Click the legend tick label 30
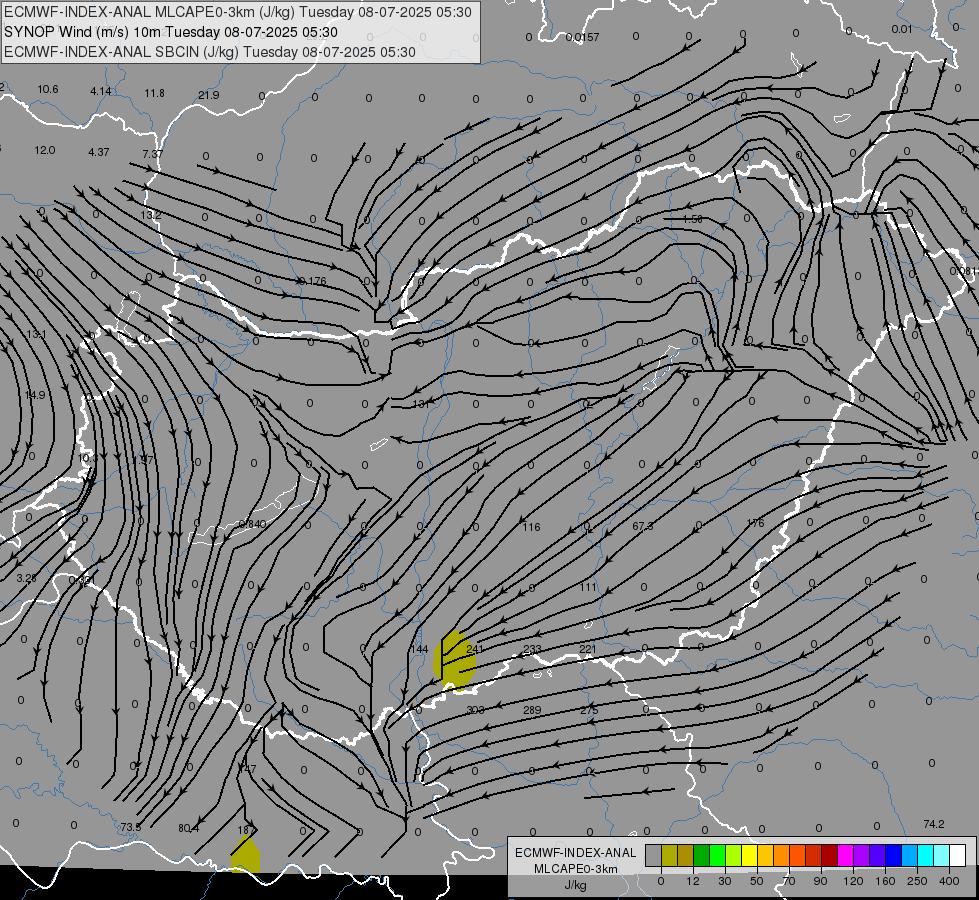Screen dimensions: 979x900 724,881
